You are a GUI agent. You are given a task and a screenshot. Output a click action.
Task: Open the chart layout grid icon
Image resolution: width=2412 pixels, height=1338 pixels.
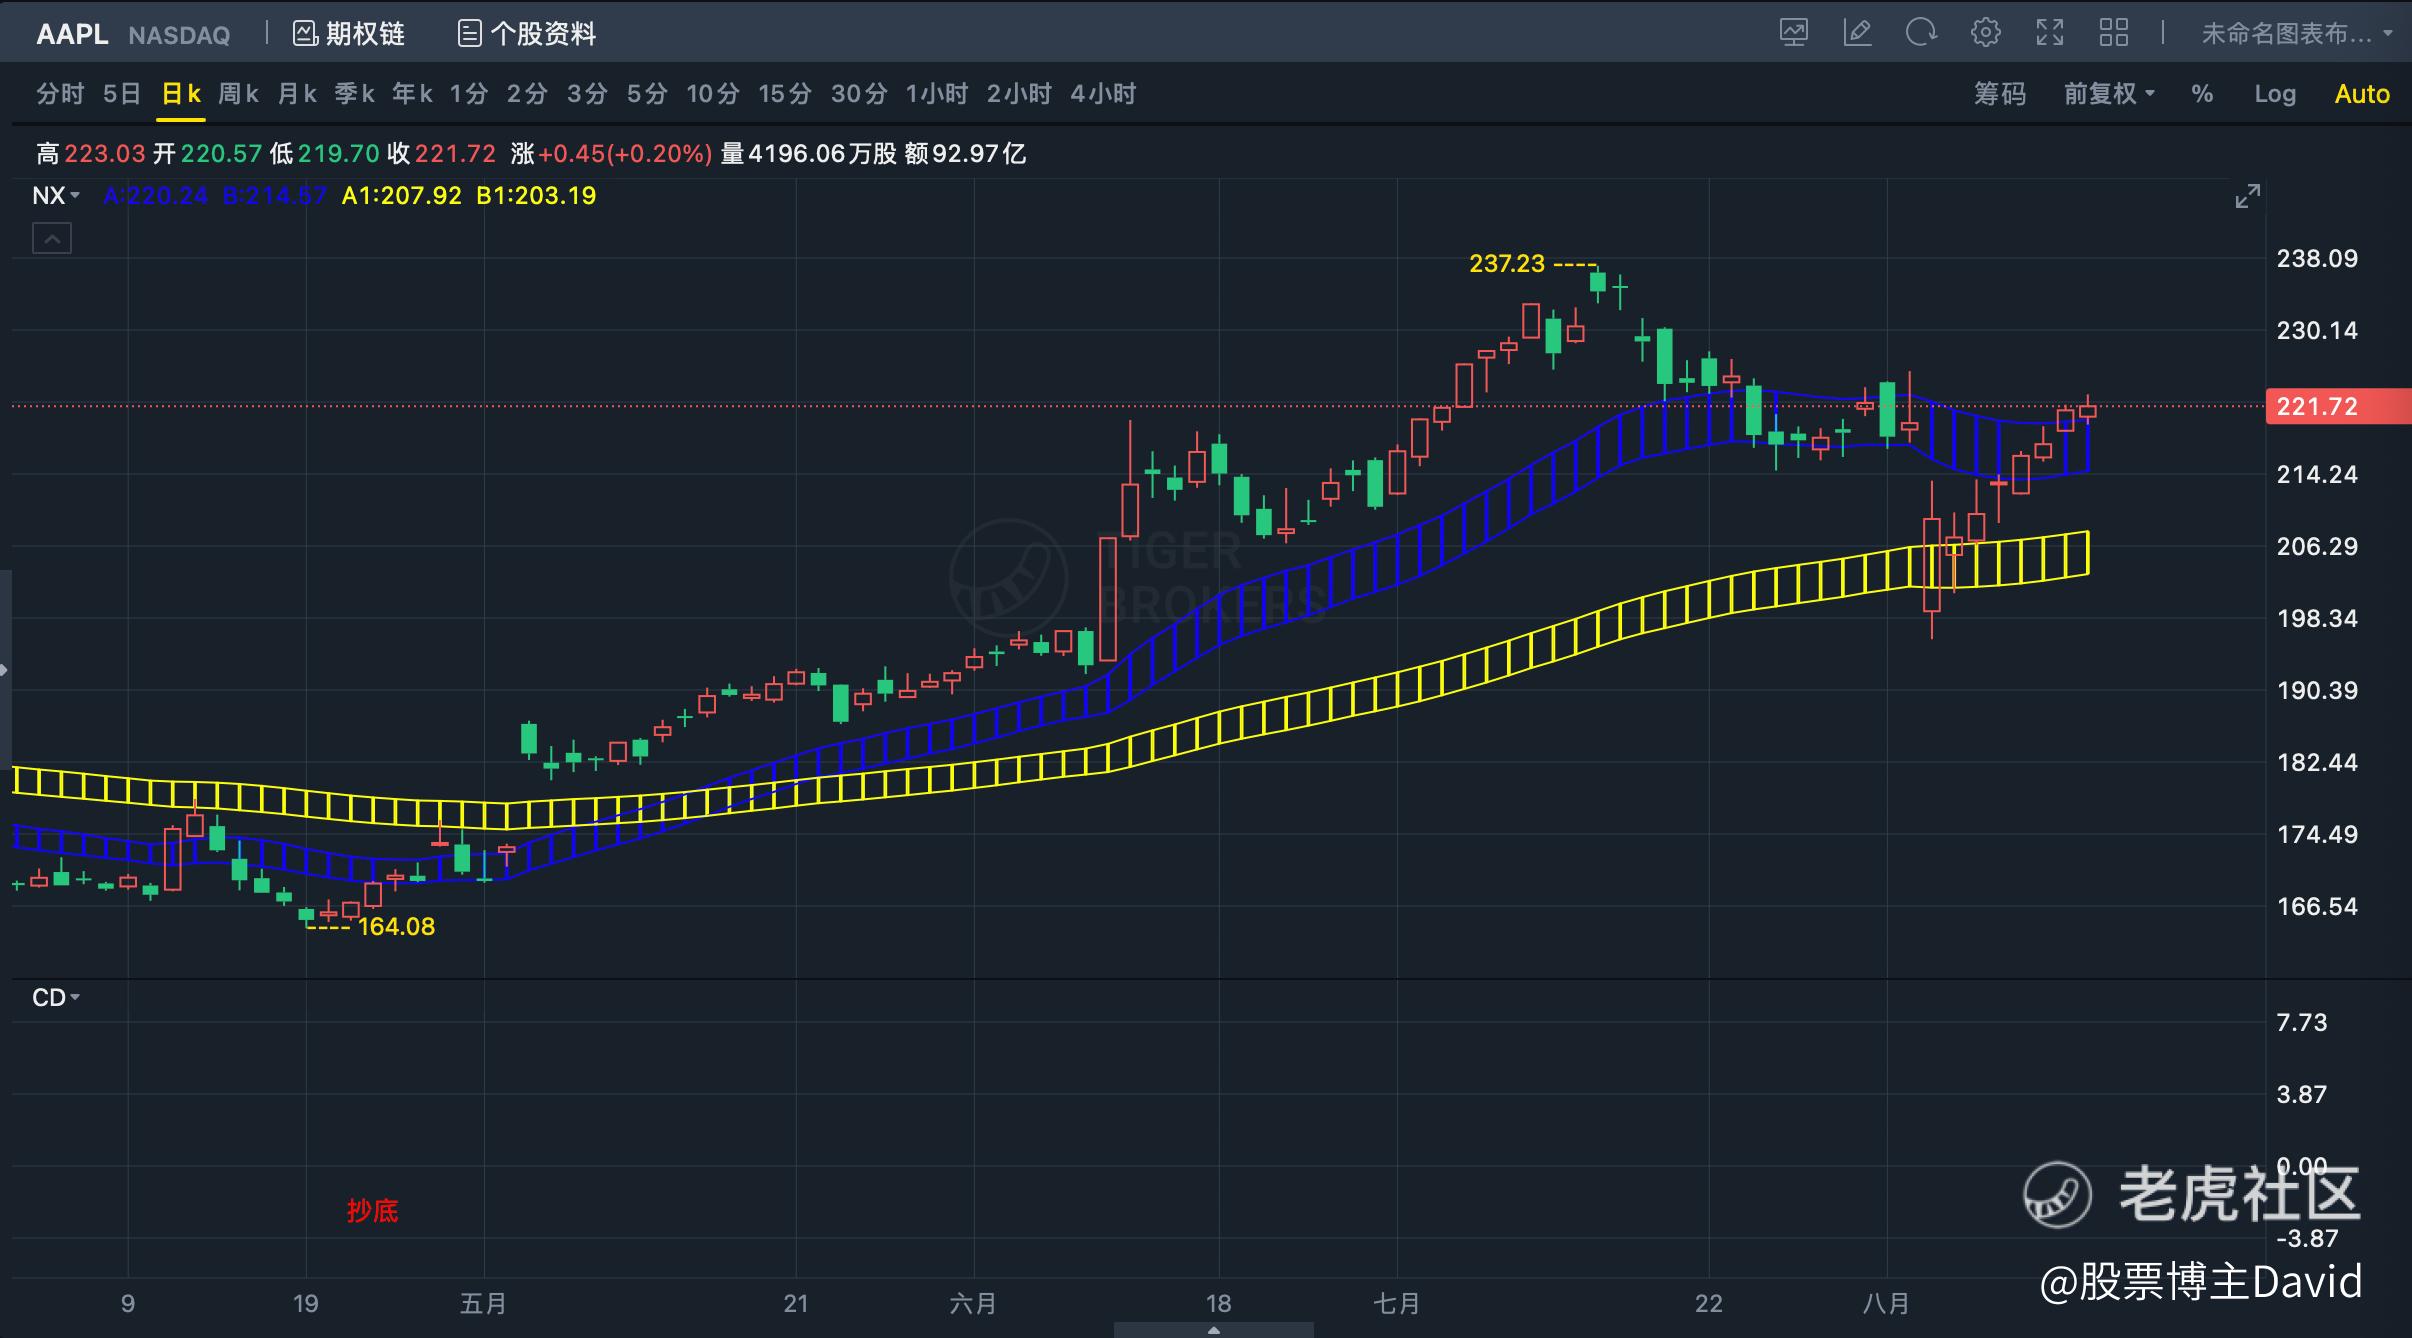[x=2114, y=33]
